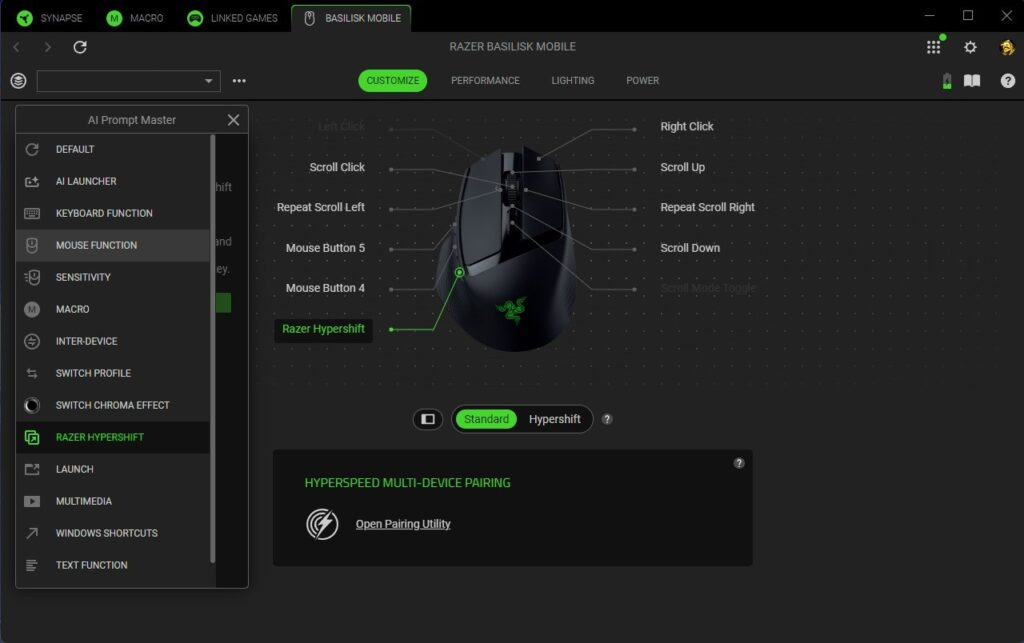Click the green hotspot on the mouse image

coord(459,272)
